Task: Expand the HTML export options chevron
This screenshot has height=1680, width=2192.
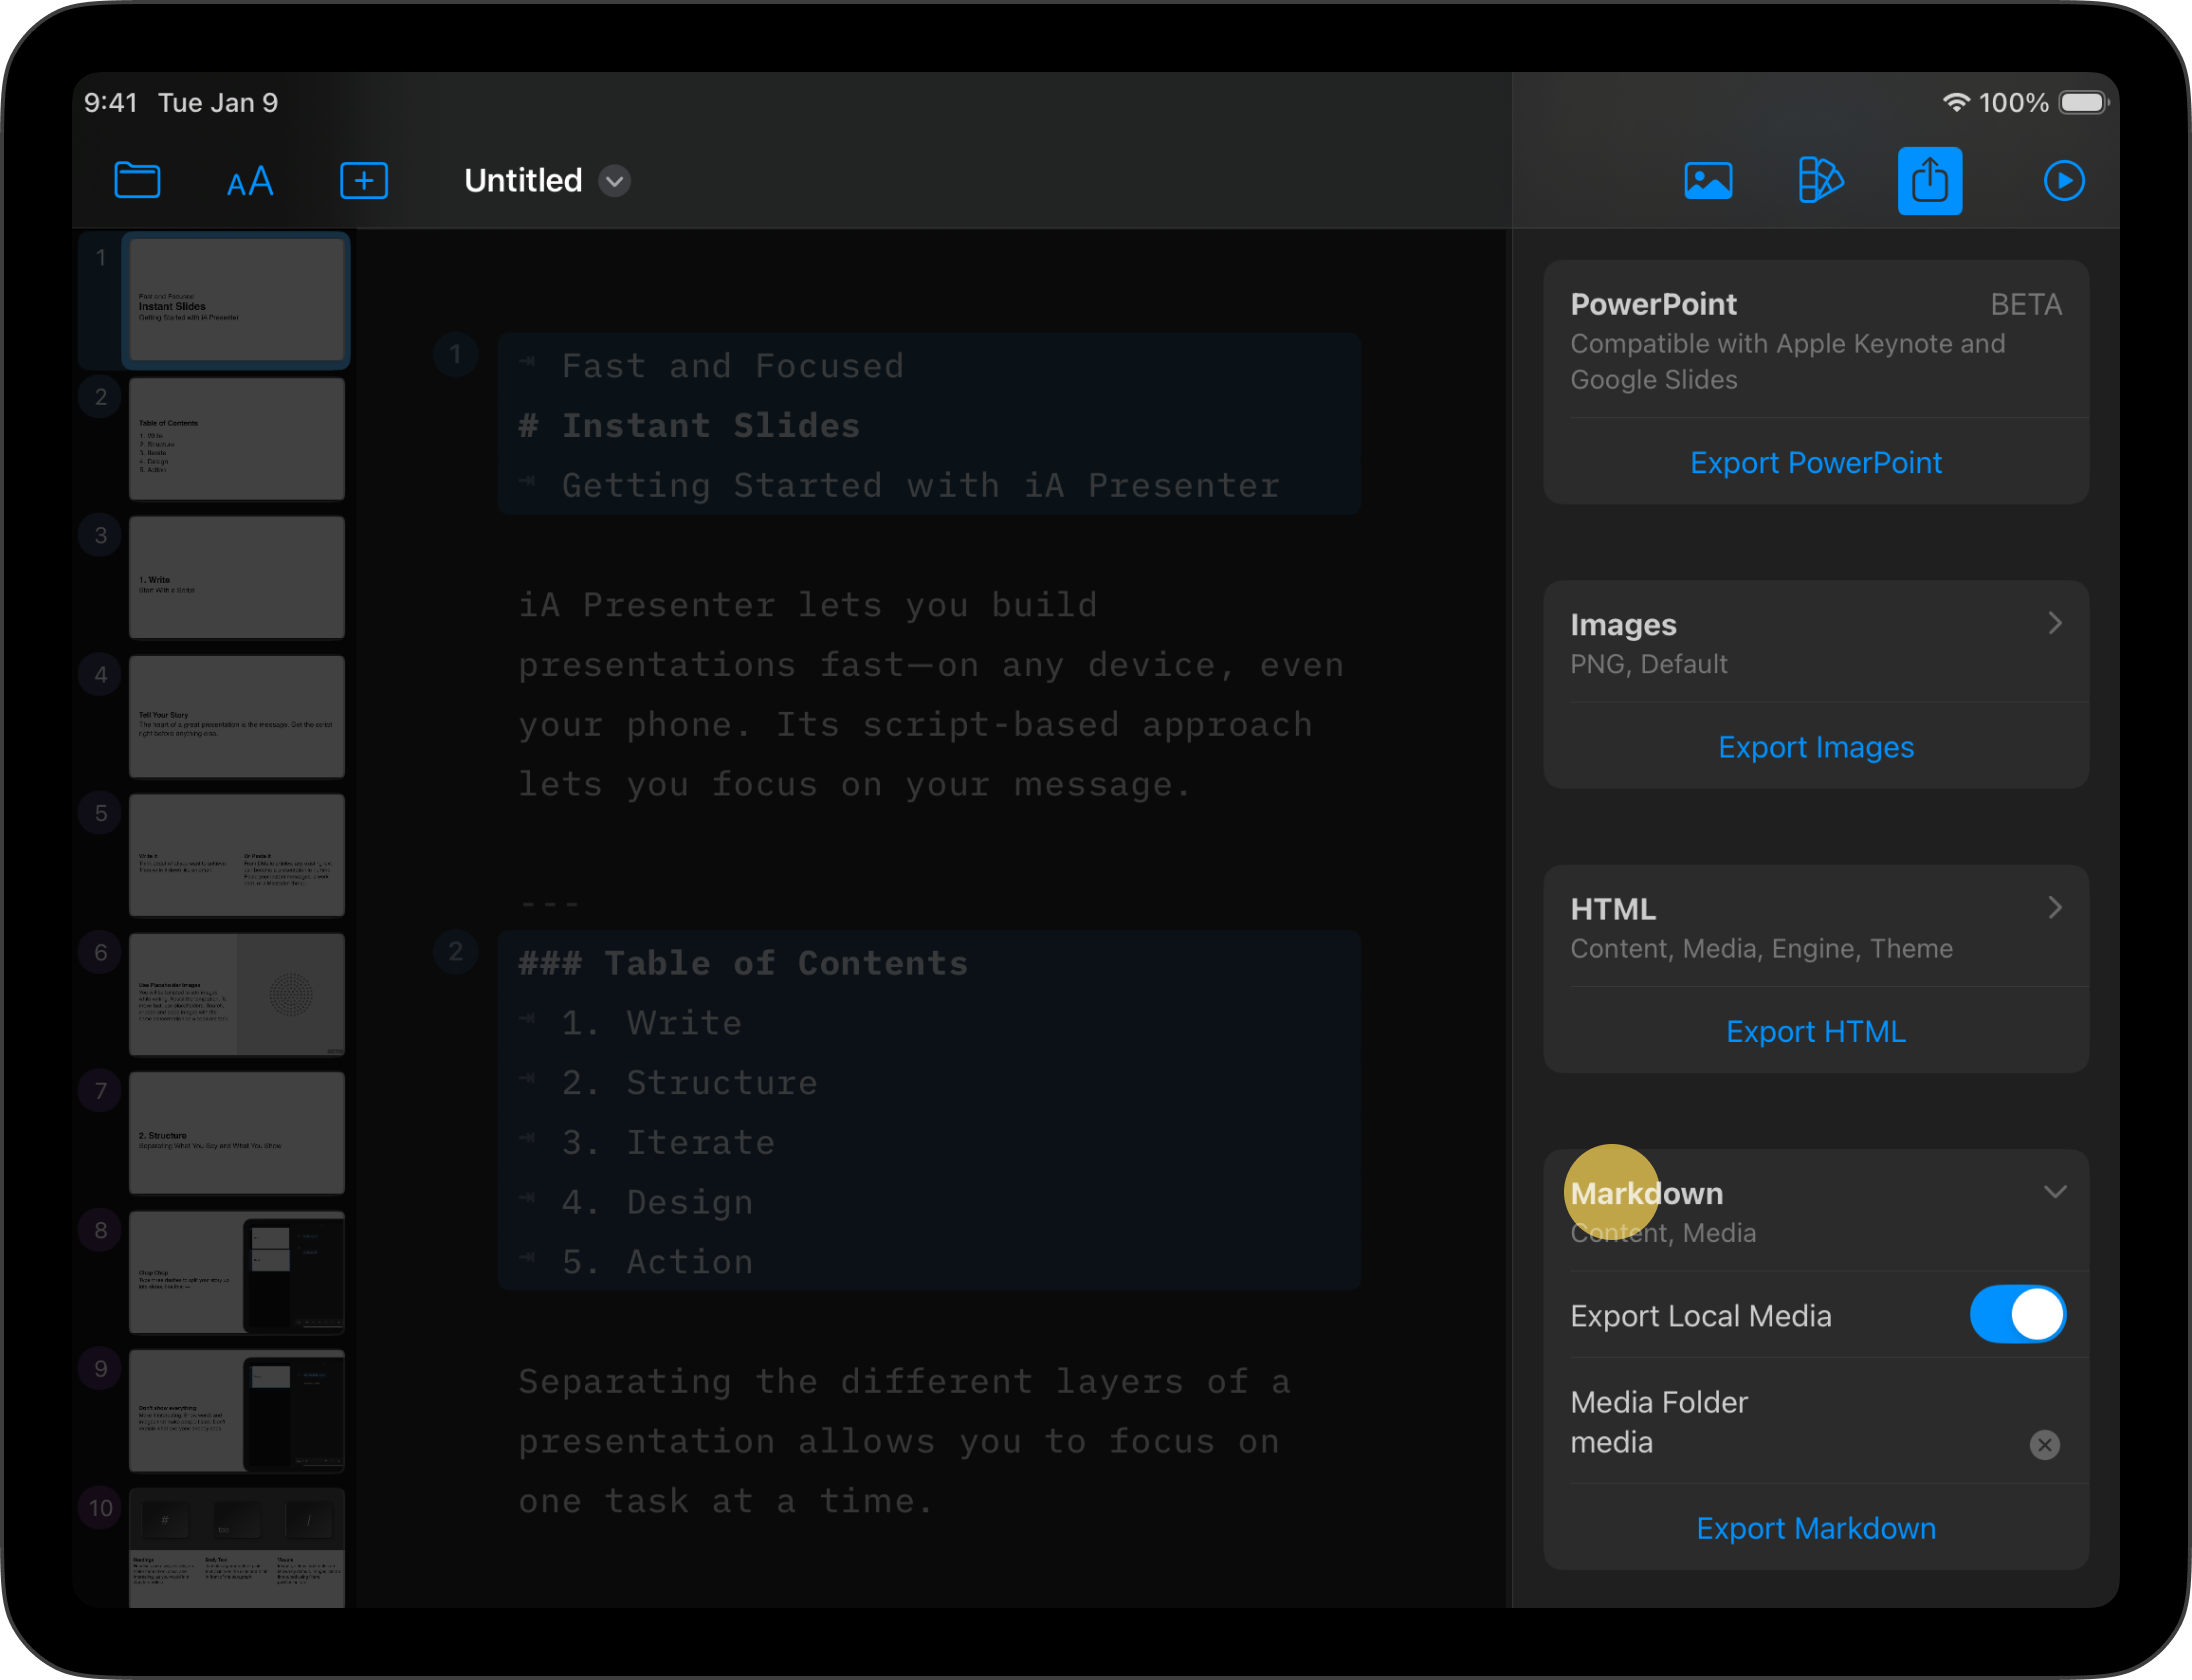Action: 2054,908
